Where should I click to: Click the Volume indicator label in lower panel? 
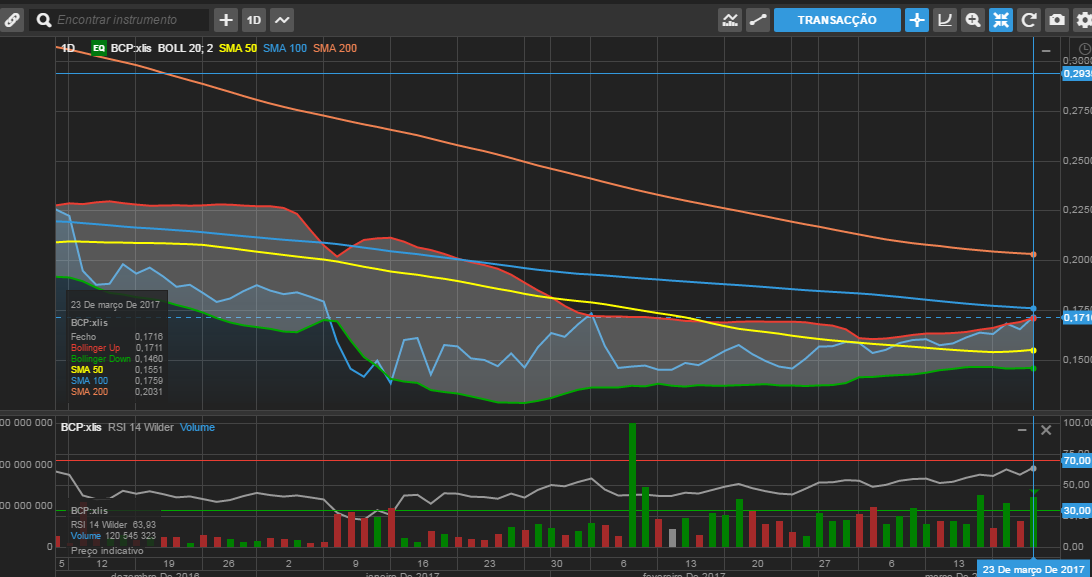197,427
